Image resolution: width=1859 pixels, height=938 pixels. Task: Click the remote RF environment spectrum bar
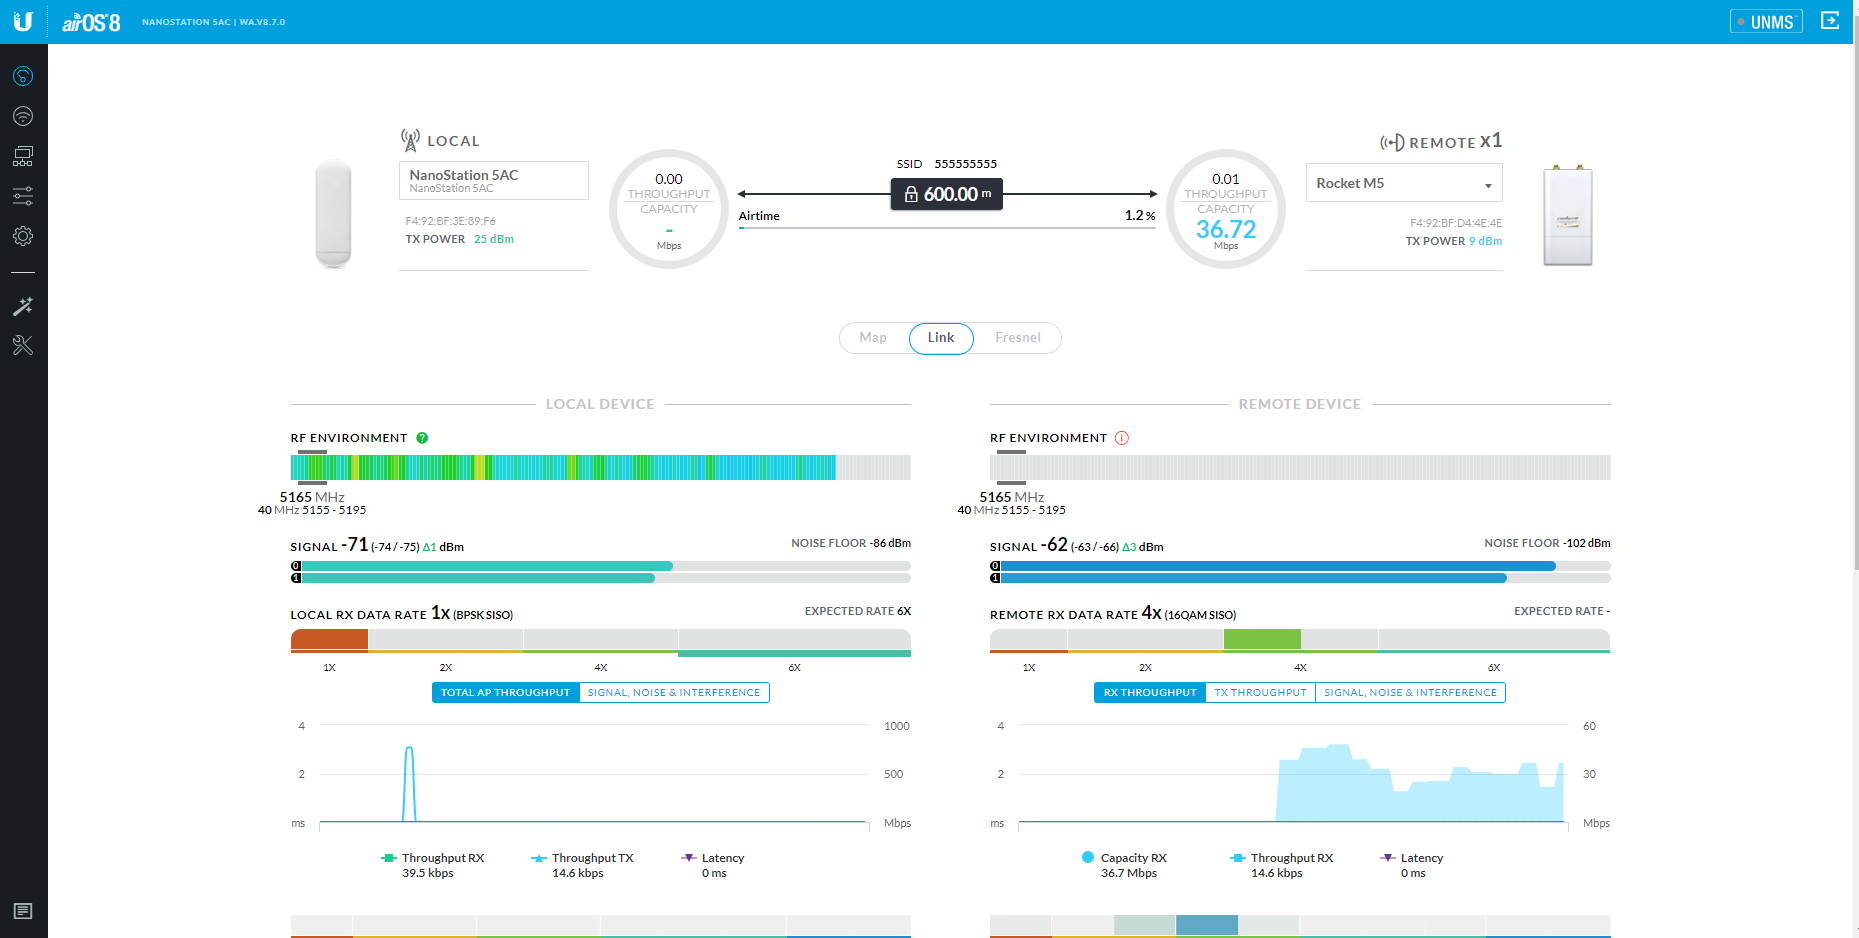pos(1300,467)
